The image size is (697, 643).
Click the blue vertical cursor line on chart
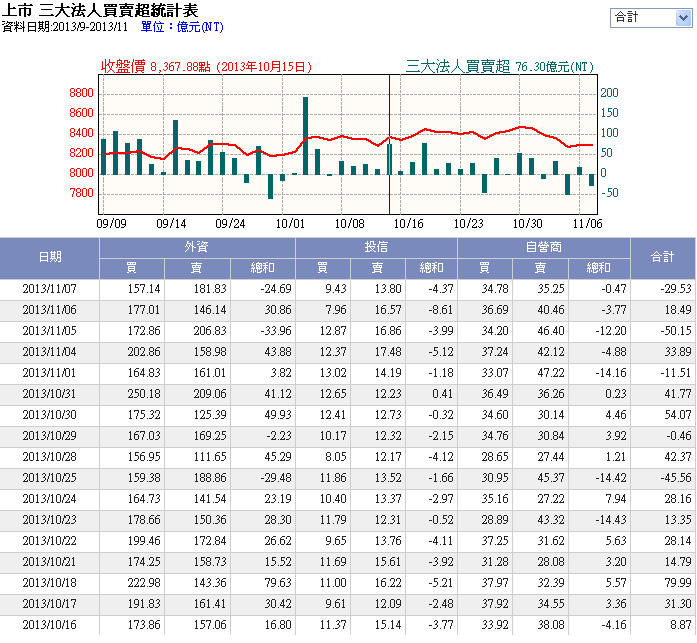click(389, 145)
